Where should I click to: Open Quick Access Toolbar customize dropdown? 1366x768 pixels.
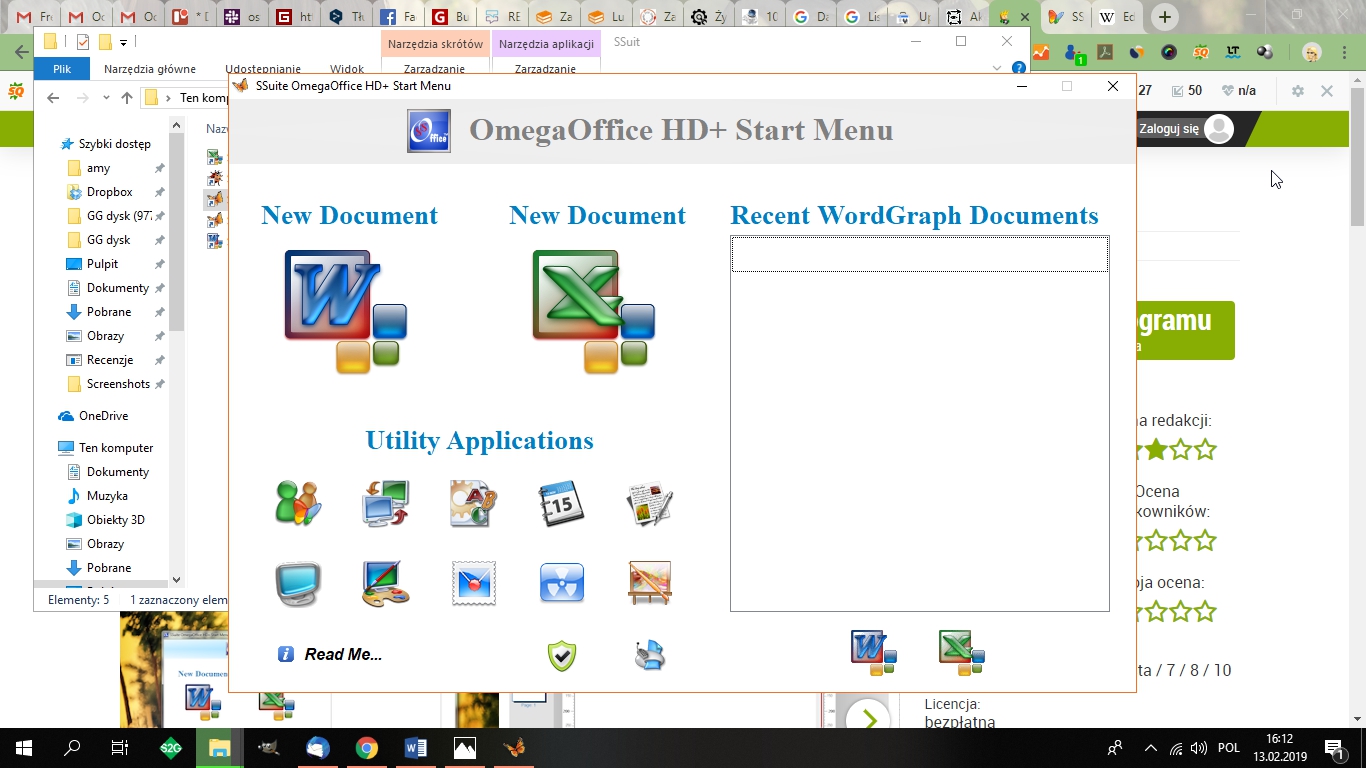coord(123,42)
